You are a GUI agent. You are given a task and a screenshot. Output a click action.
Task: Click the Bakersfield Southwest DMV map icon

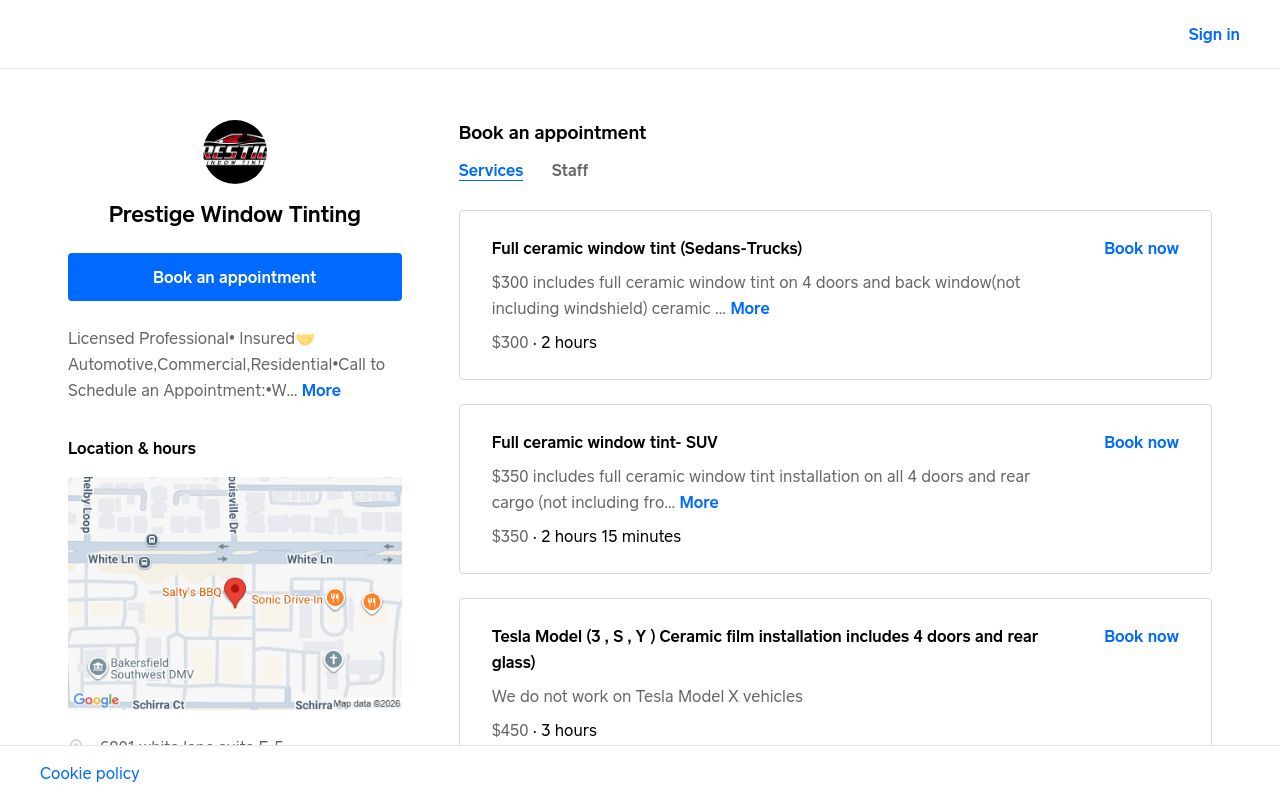(x=98, y=667)
